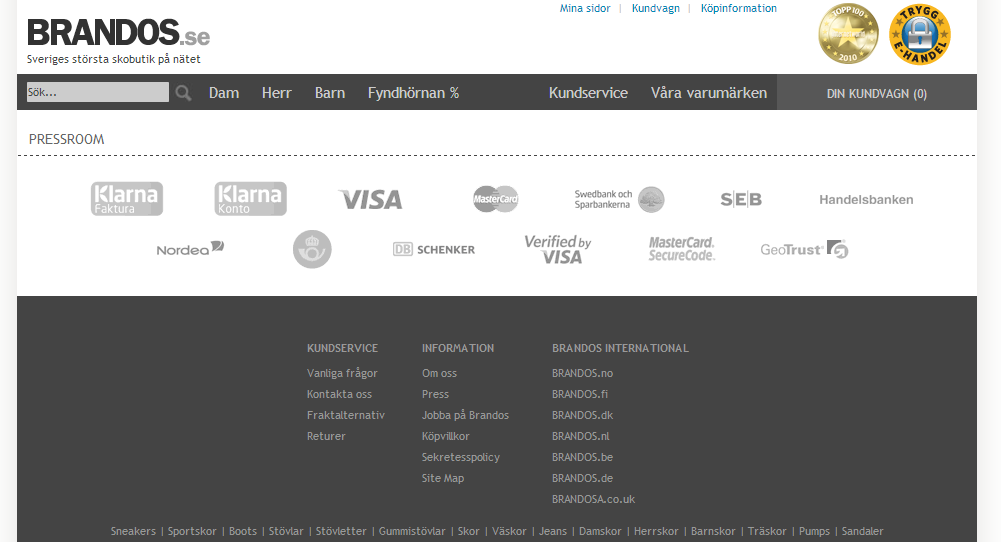1001x542 pixels.
Task: Click the GeoTrust logo
Action: click(x=804, y=249)
